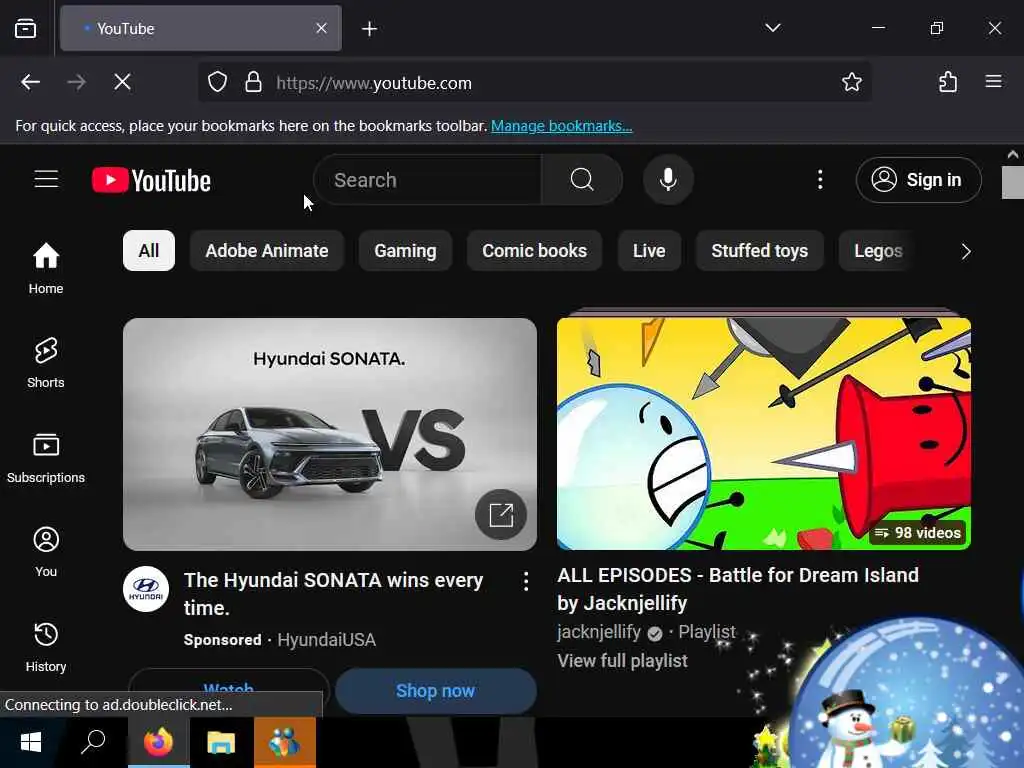1024x768 pixels.
Task: Close the YouTube tab
Action: 321,28
